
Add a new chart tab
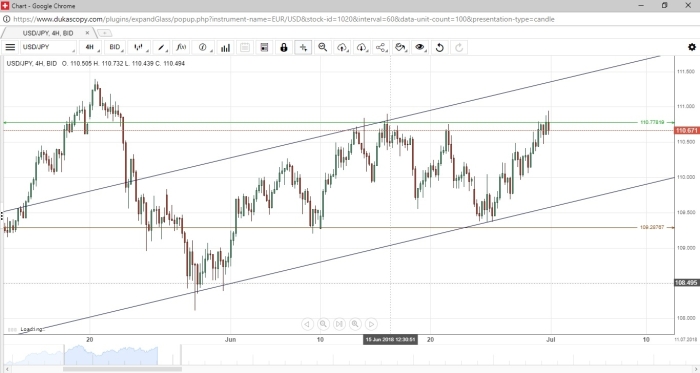(x=104, y=33)
